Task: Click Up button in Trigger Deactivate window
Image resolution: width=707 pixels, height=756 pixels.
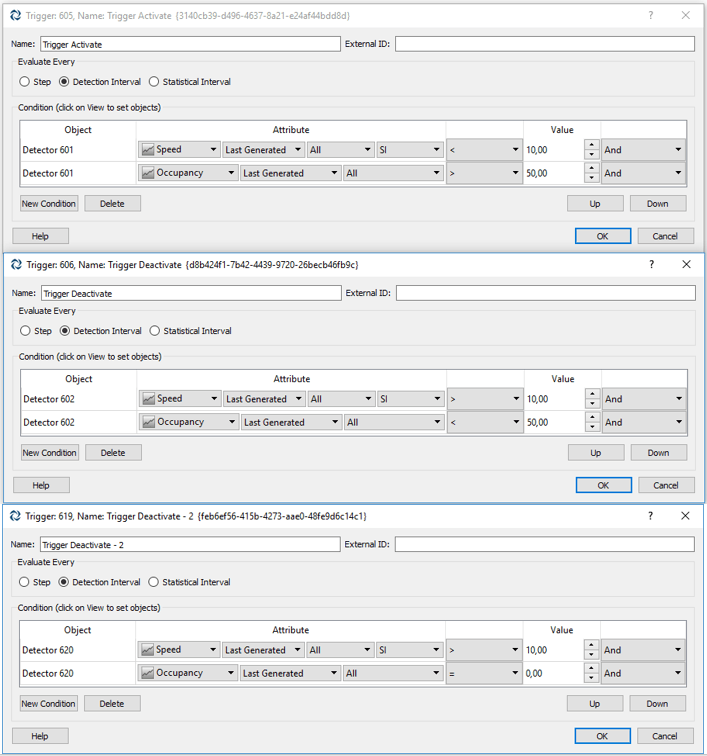Action: coord(596,453)
